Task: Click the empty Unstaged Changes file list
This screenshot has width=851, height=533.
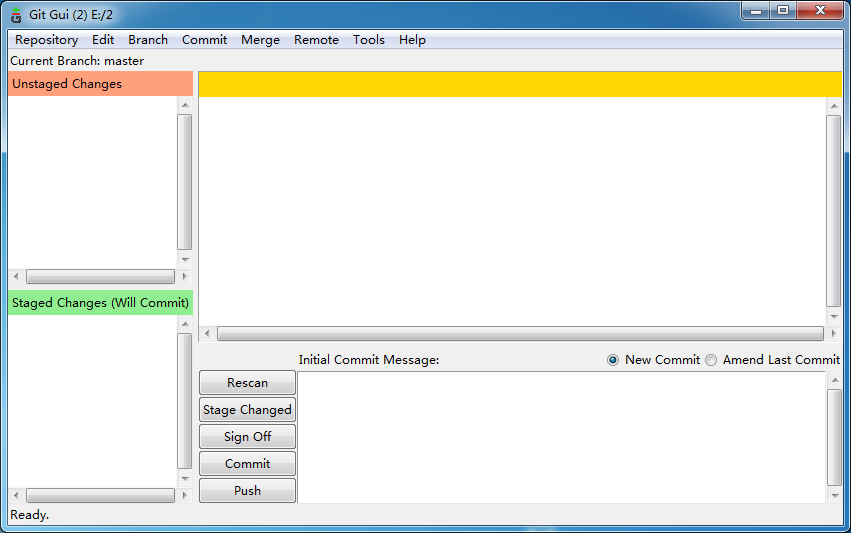Action: (92, 182)
